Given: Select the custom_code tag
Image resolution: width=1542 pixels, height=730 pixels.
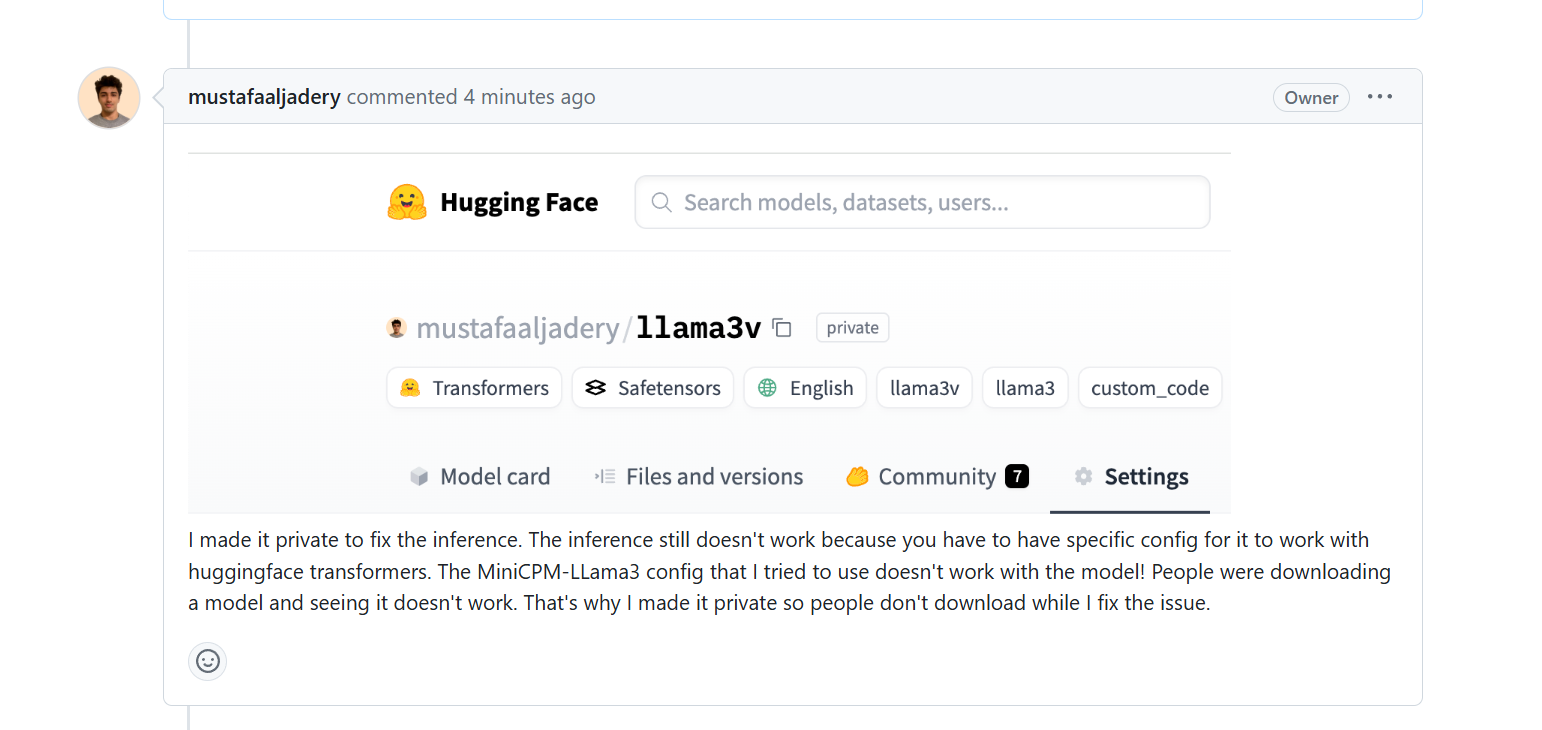Looking at the screenshot, I should click(1150, 388).
